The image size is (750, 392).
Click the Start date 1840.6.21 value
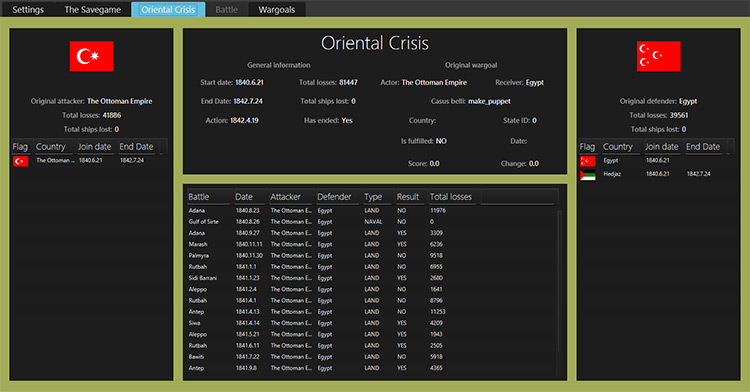click(249, 83)
